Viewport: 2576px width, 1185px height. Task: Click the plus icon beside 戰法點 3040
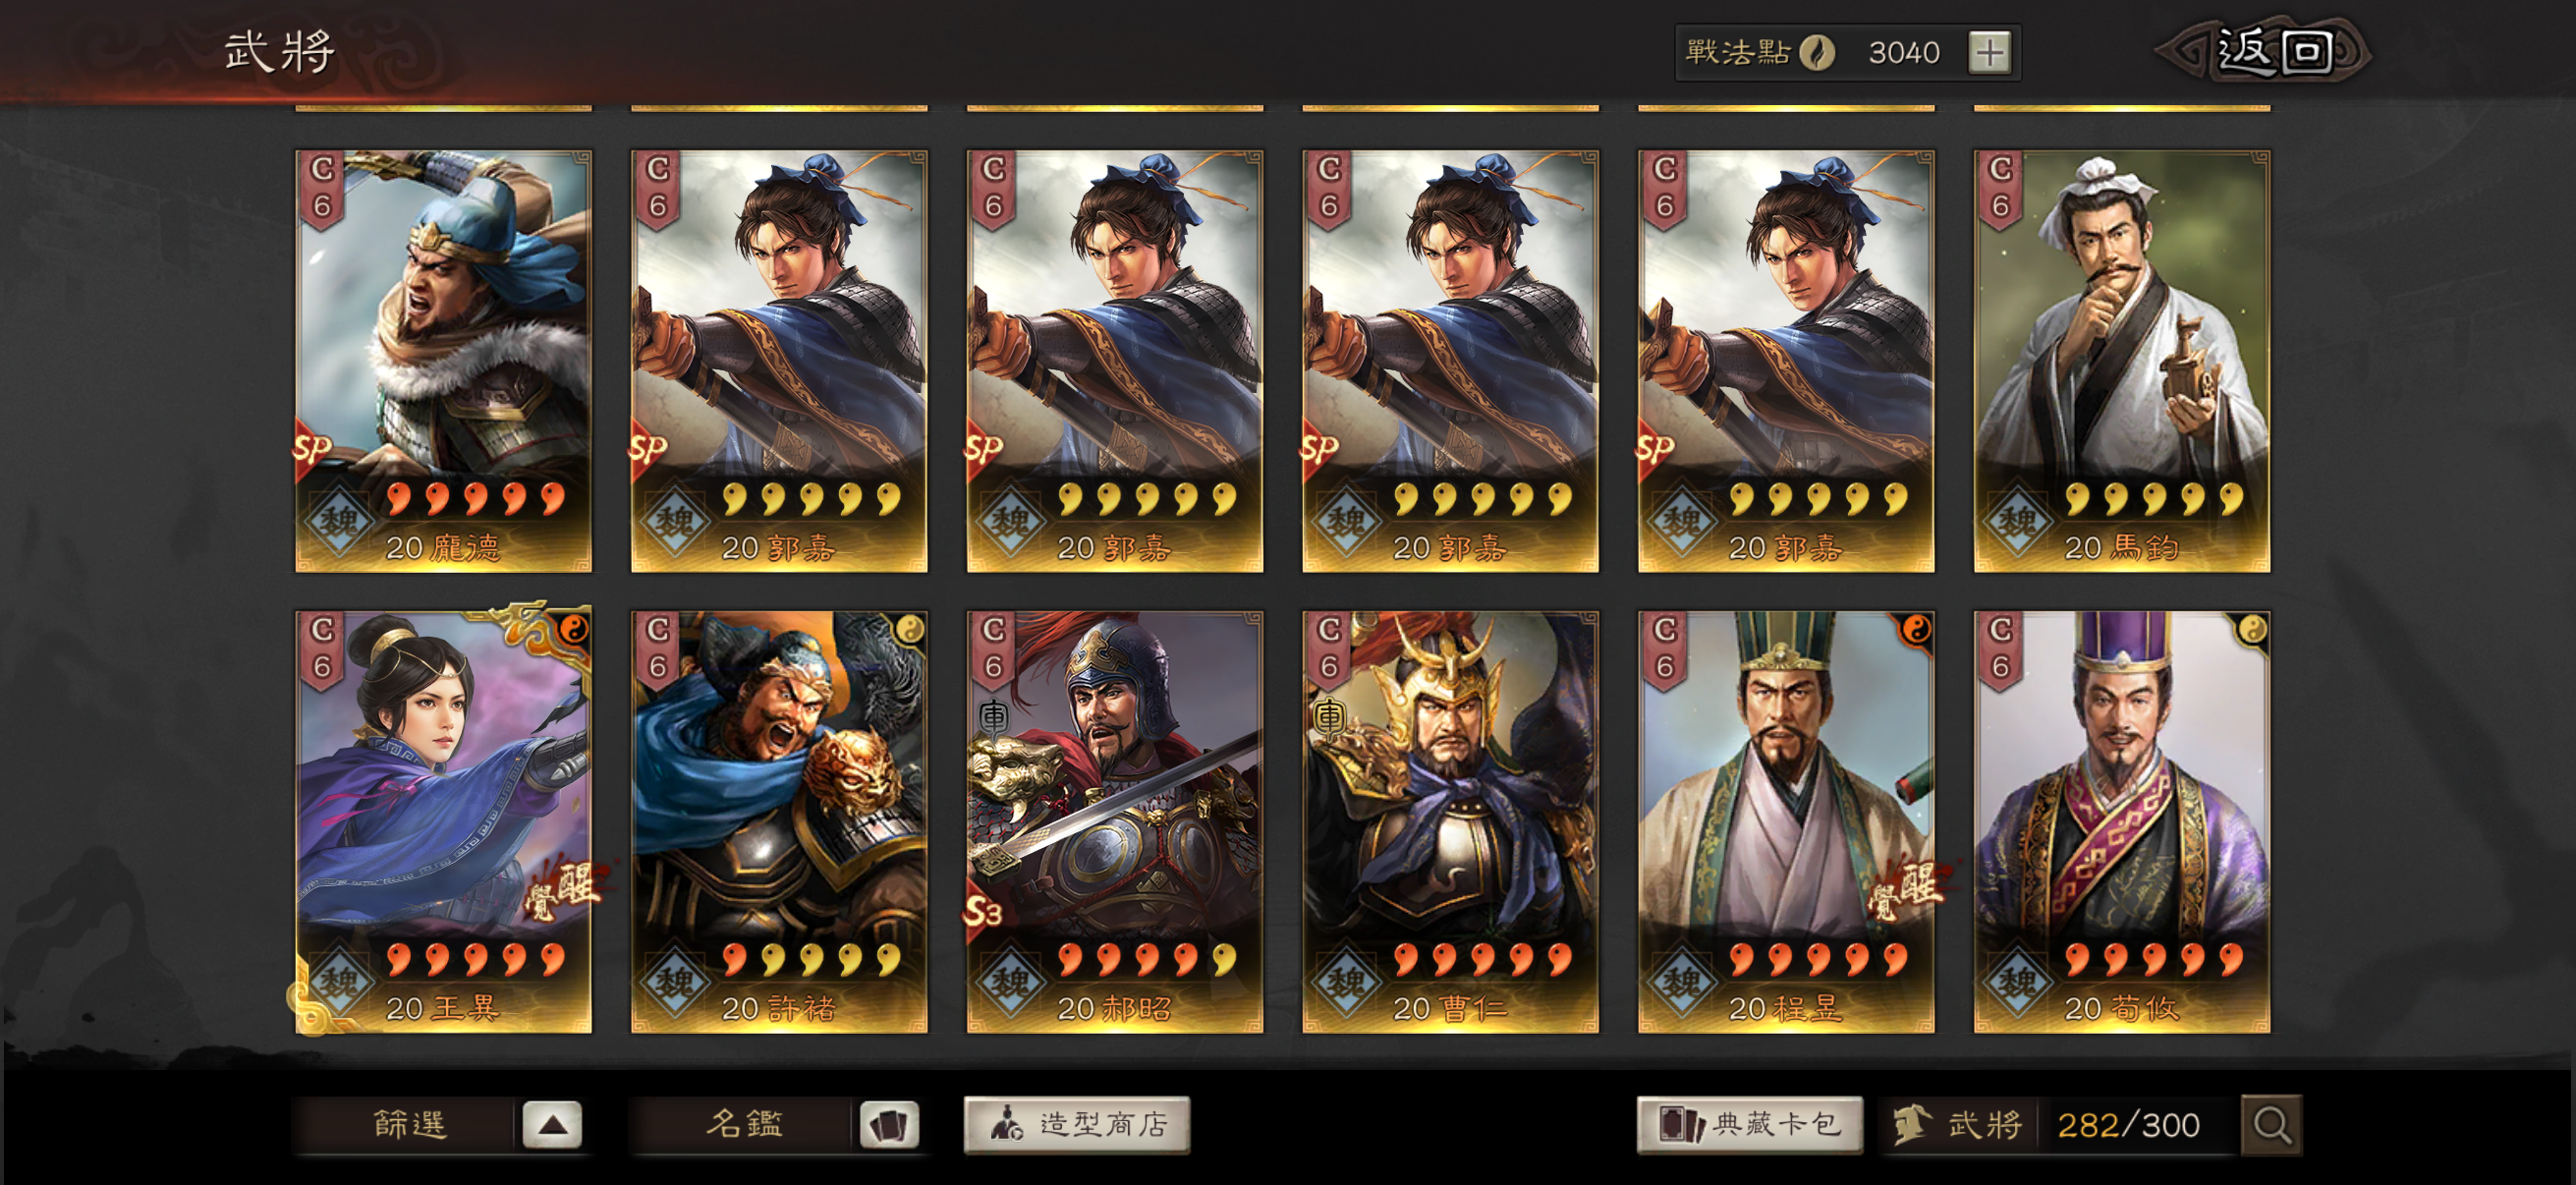(1989, 52)
